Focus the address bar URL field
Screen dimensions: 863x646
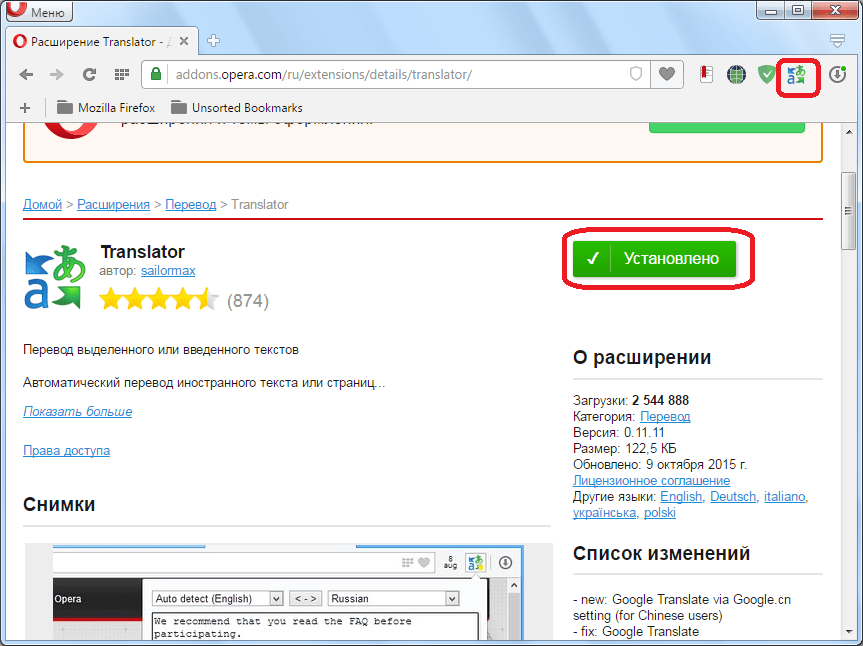click(396, 74)
